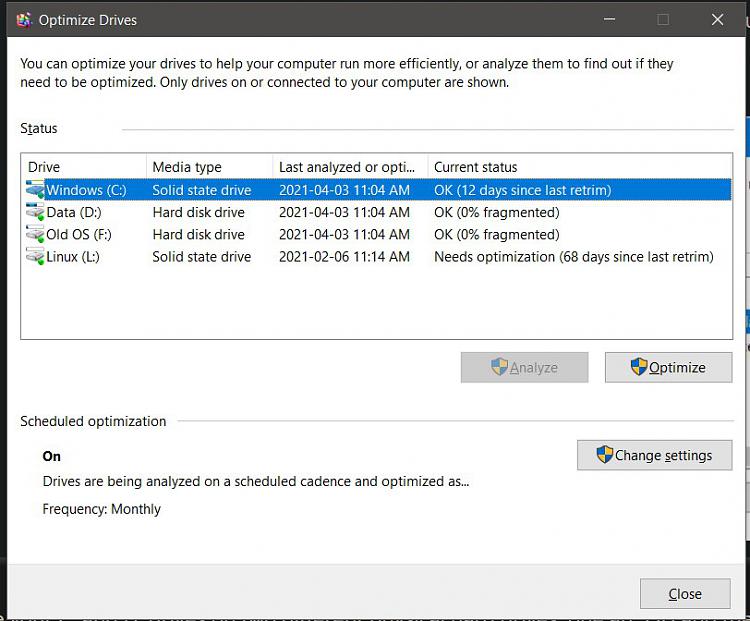The width and height of the screenshot is (750, 621).
Task: Minimize the Optimize Drives window
Action: point(609,20)
